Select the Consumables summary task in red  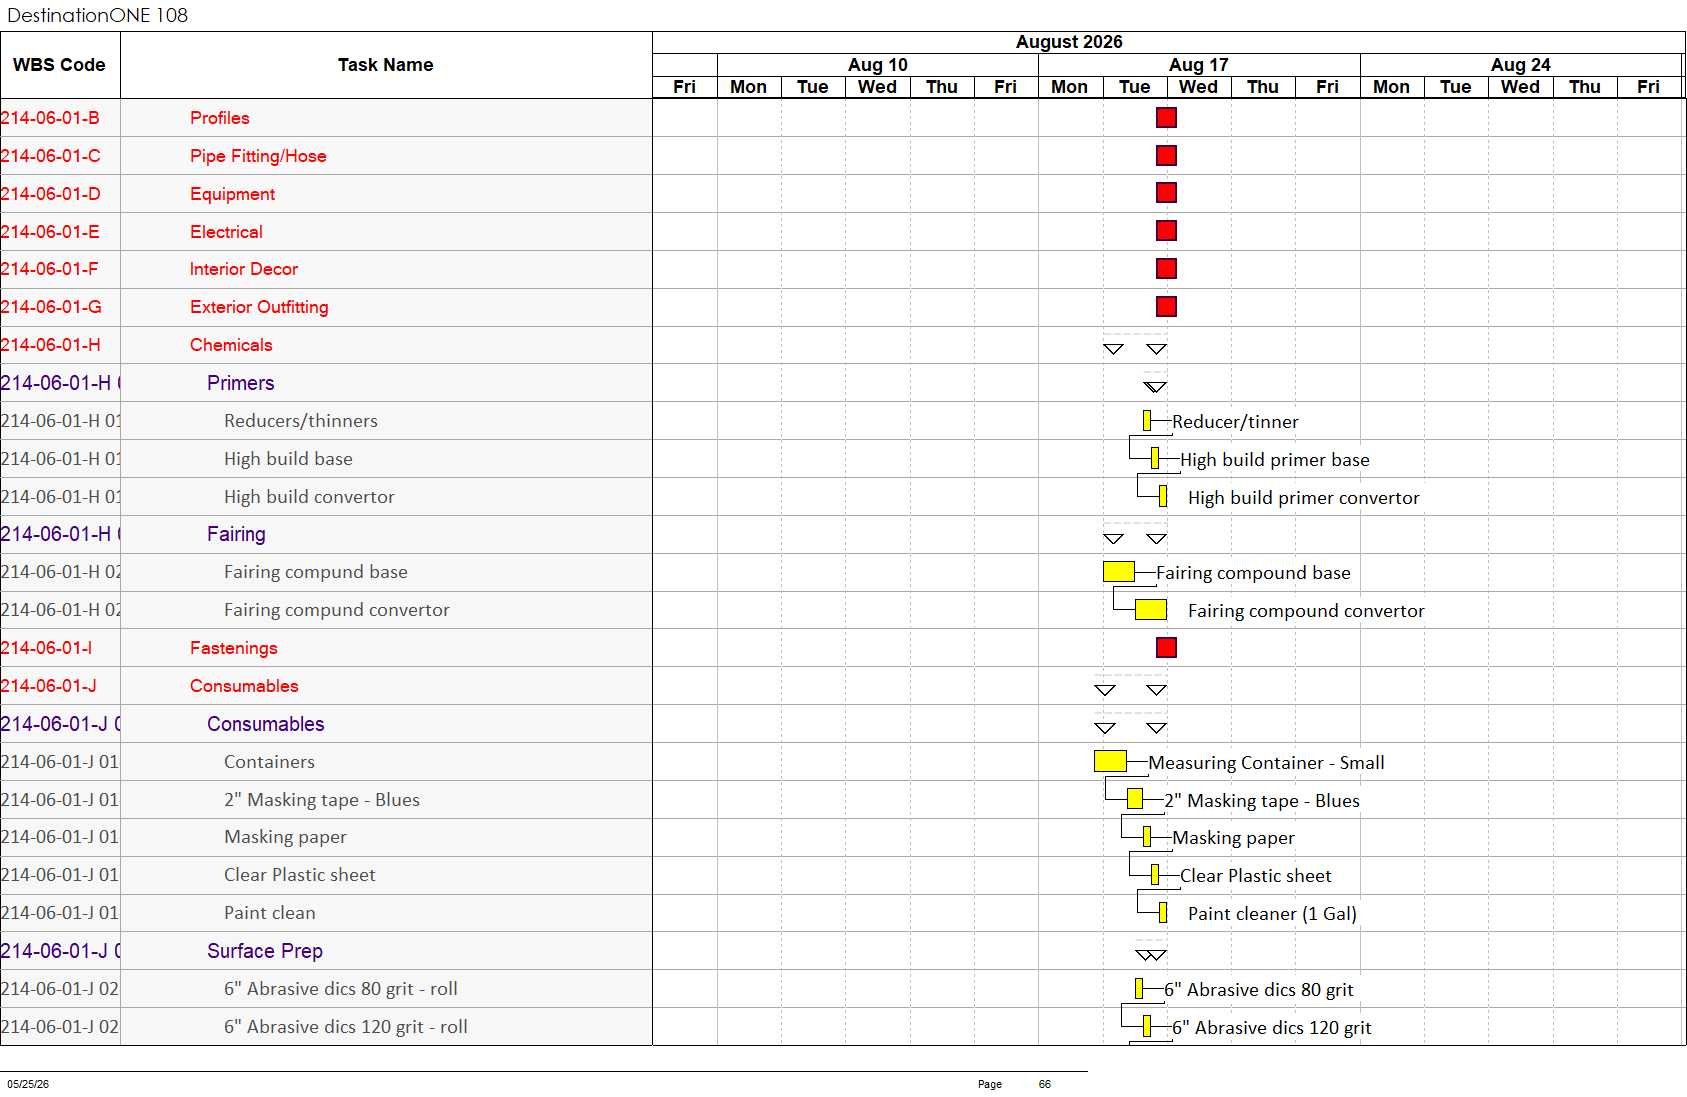244,686
